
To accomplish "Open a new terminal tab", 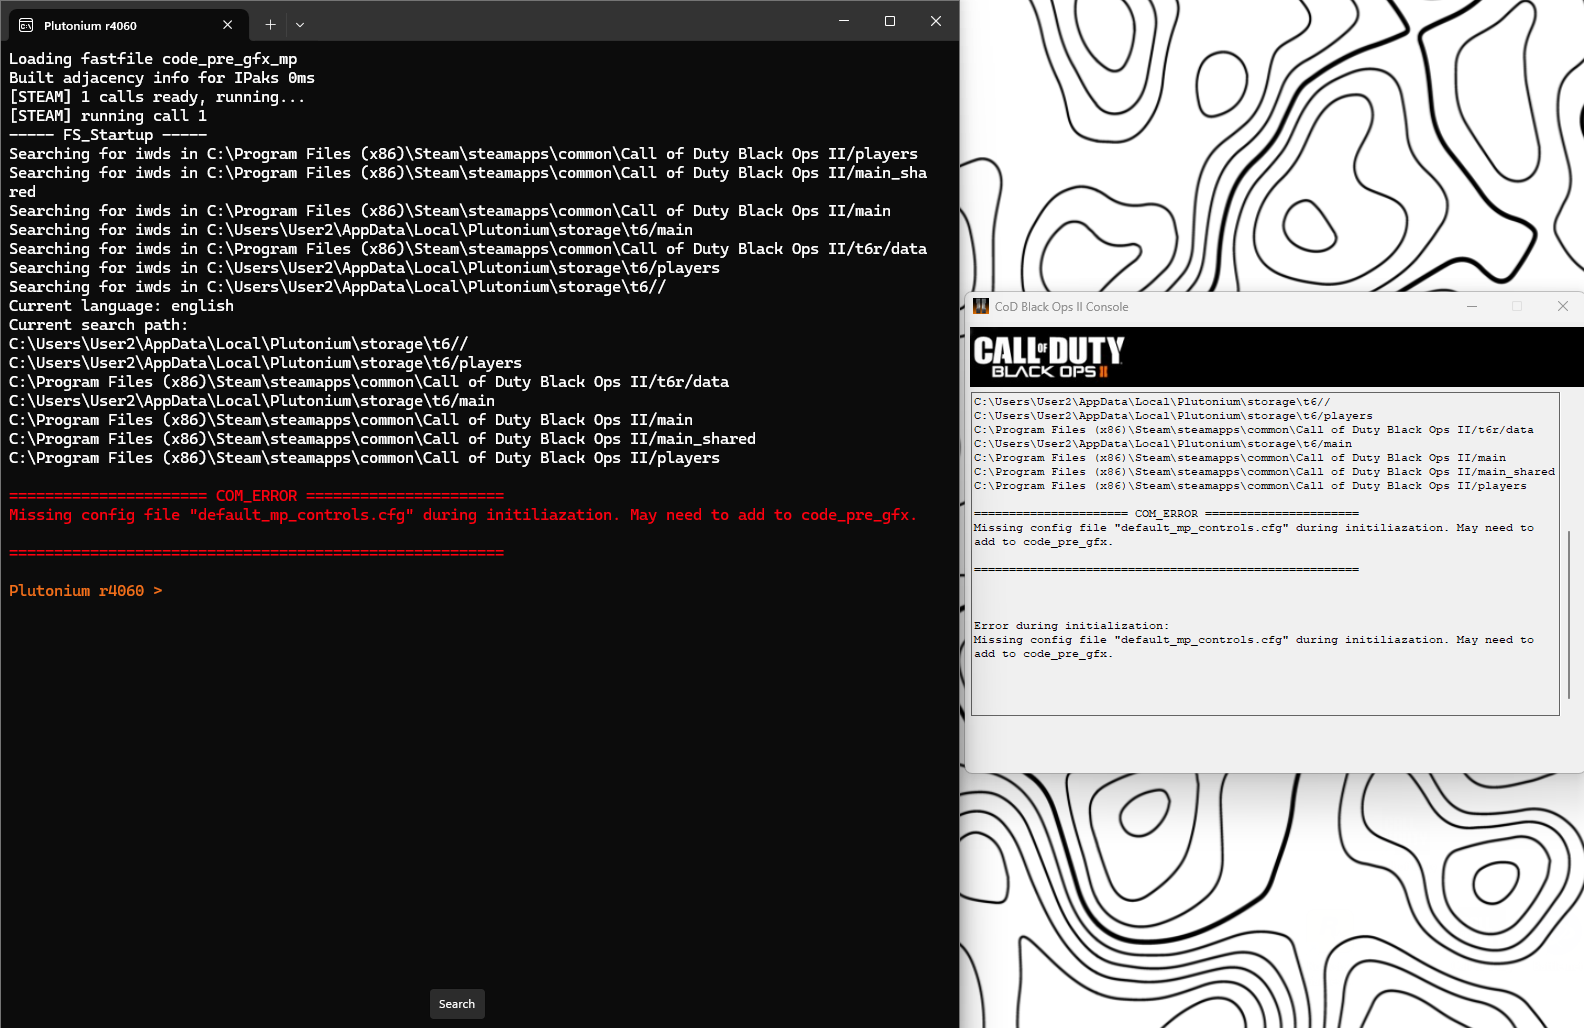I will (x=270, y=25).
